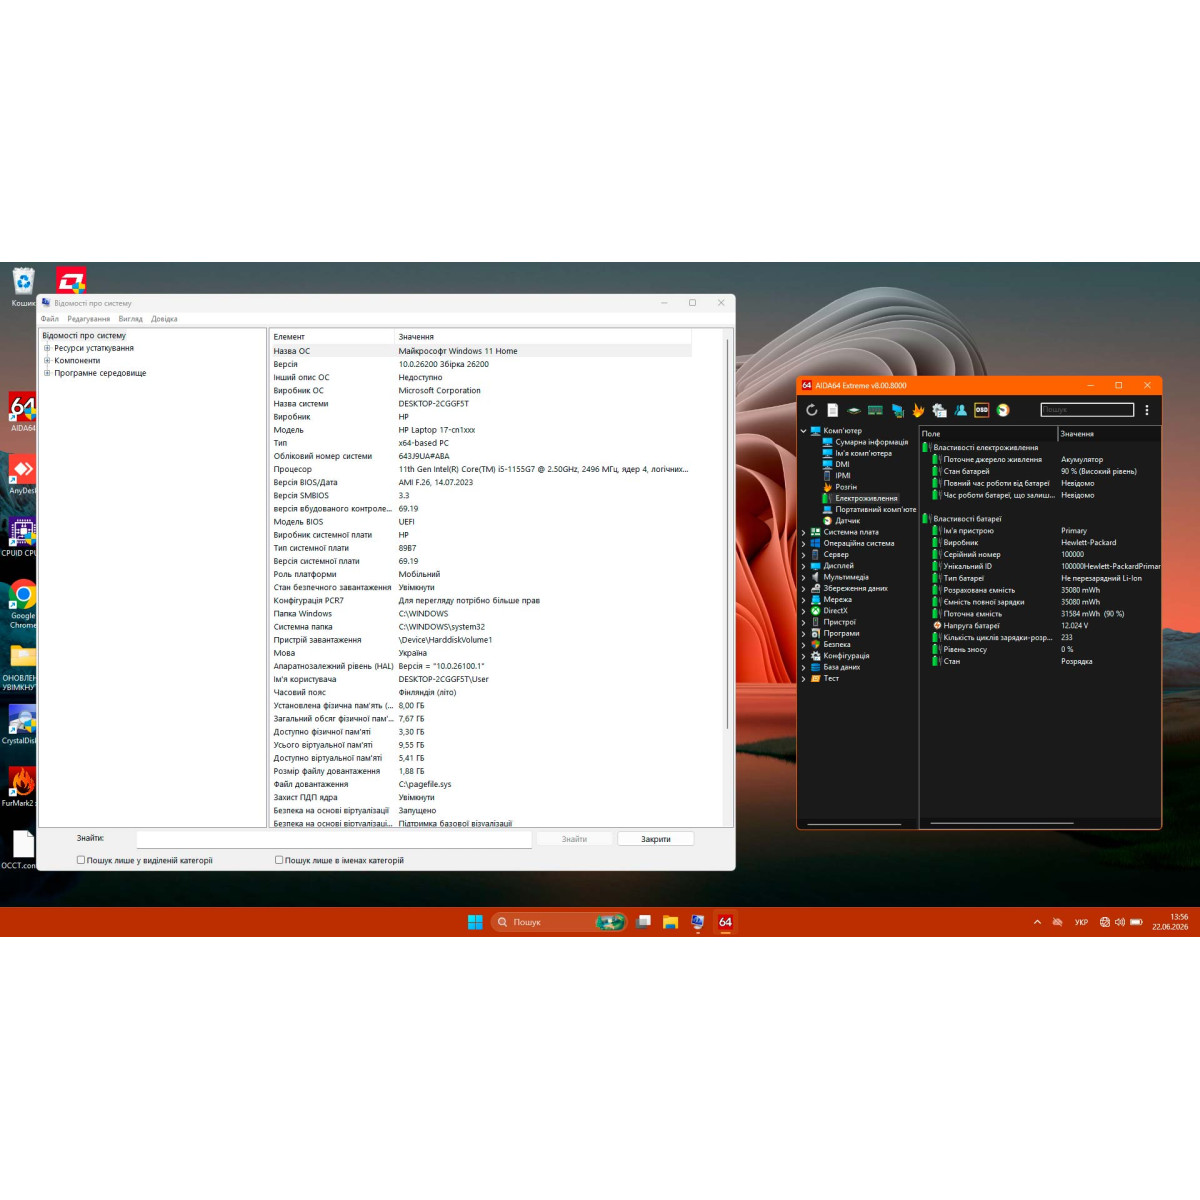The width and height of the screenshot is (1200, 1200).
Task: Click the 'Знайти' search button
Action: pos(574,839)
